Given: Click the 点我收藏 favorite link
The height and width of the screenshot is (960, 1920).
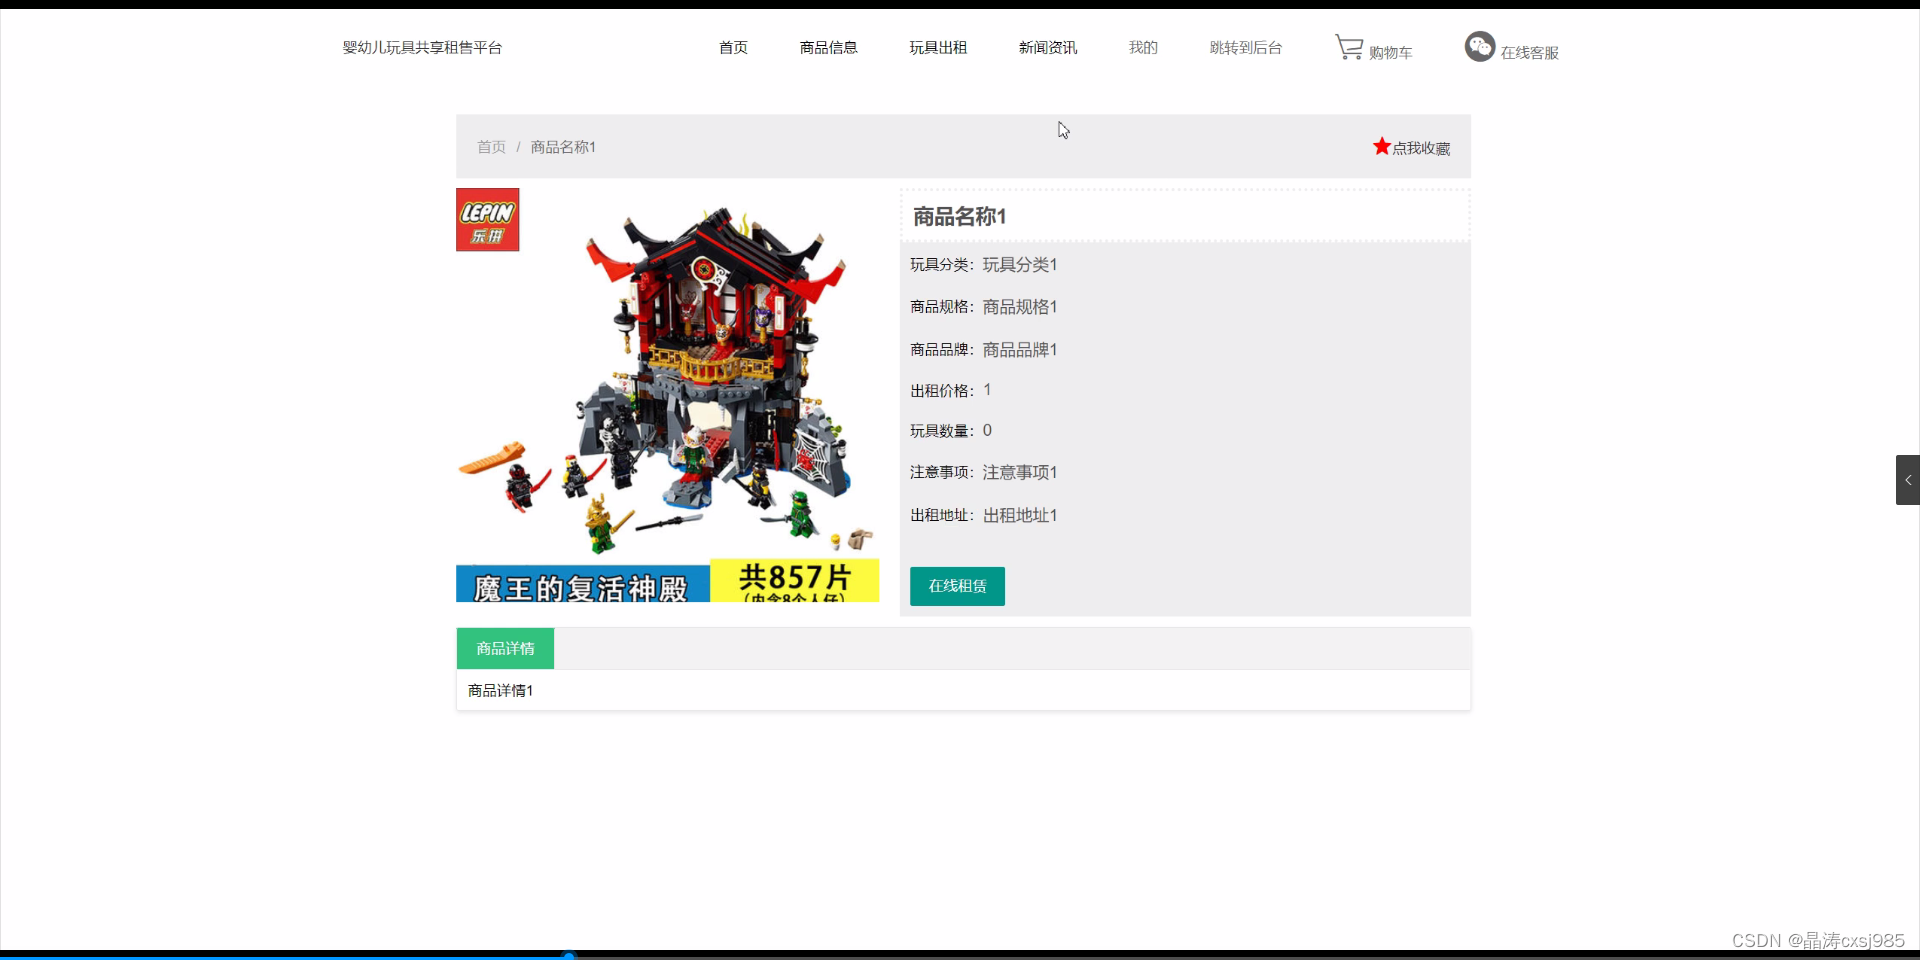Looking at the screenshot, I should pyautogui.click(x=1421, y=148).
